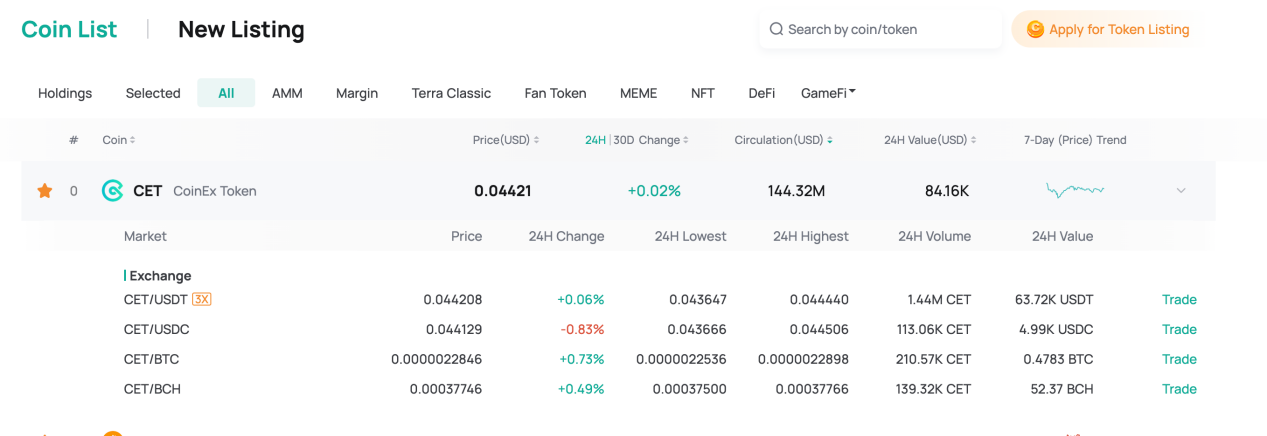This screenshot has width=1267, height=436.
Task: Switch change period to 30D
Action: (x=624, y=140)
